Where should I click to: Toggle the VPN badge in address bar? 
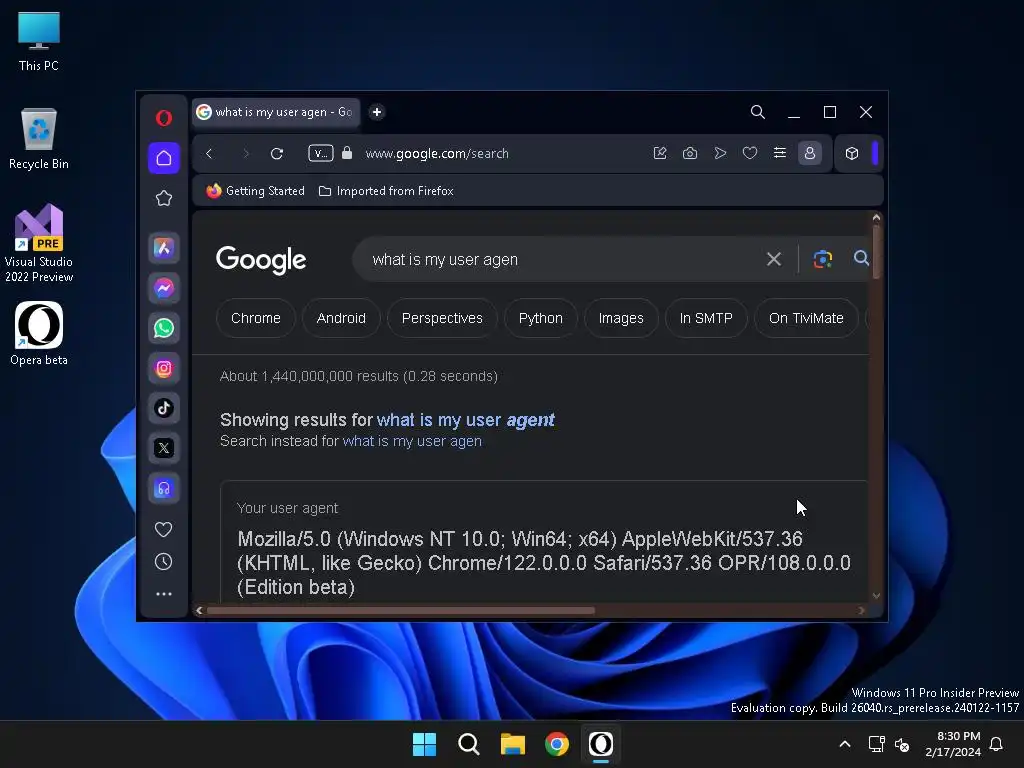pyautogui.click(x=321, y=153)
